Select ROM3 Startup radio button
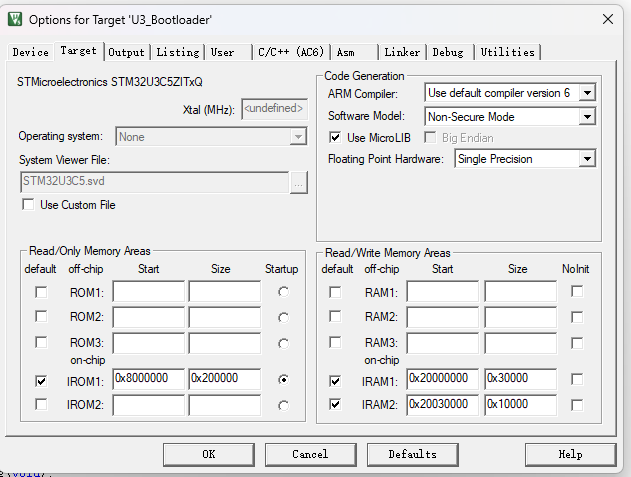Viewport: 631px width, 477px height. pyautogui.click(x=283, y=344)
